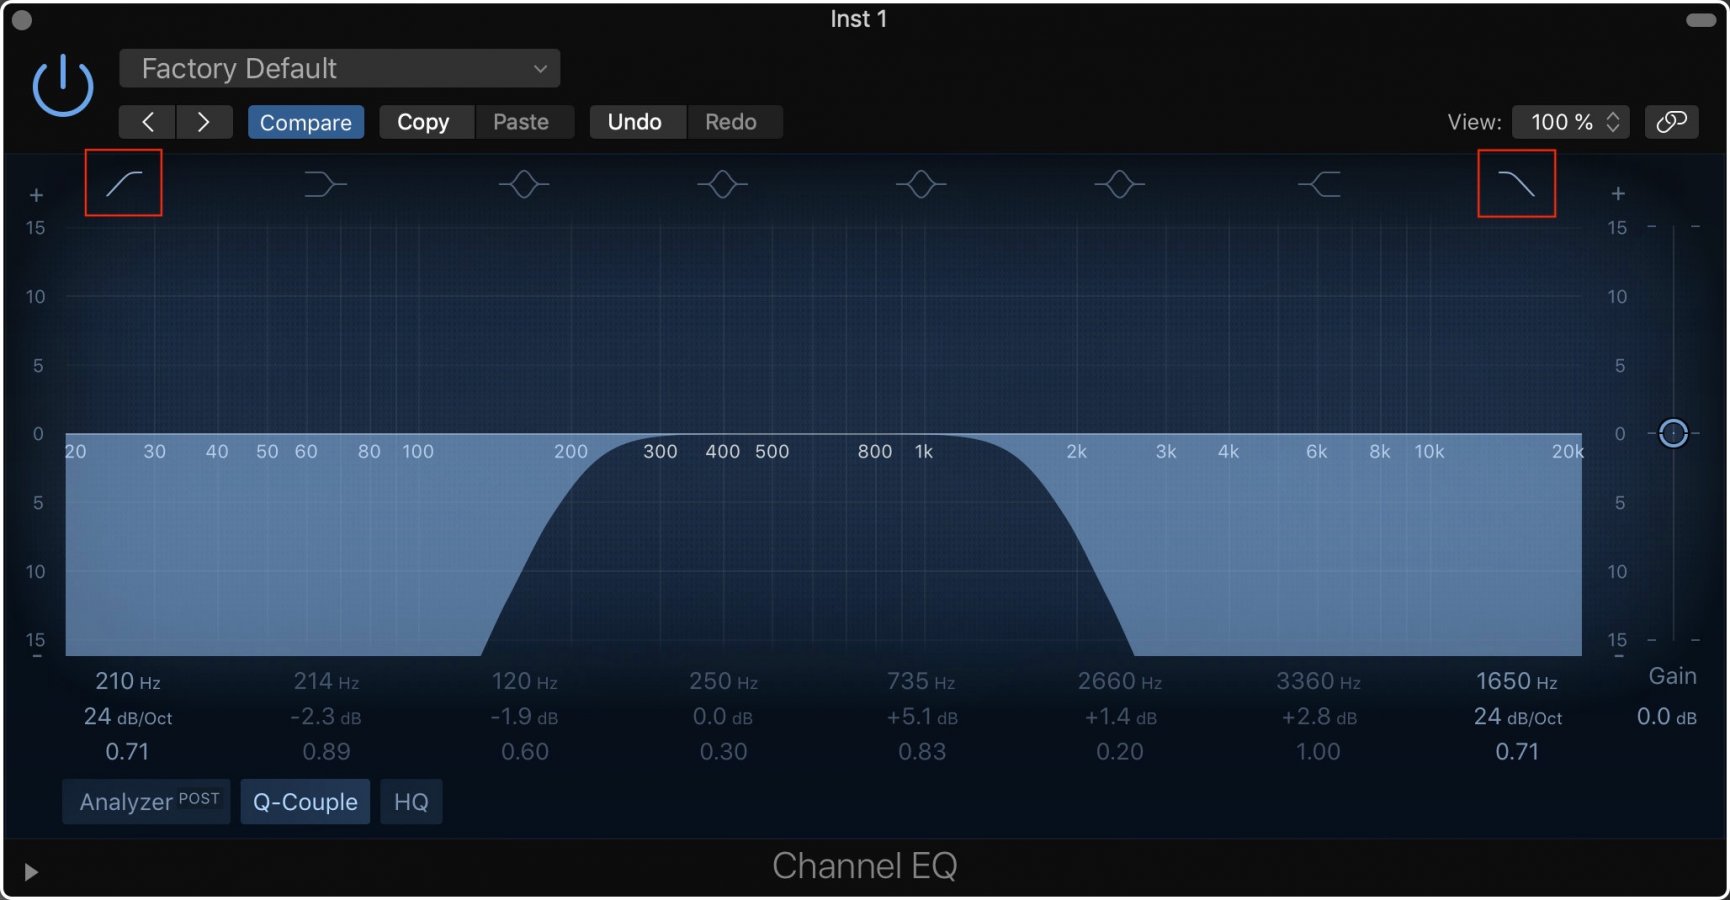The height and width of the screenshot is (900, 1730).
Task: Enable the Analyzer POST display
Action: point(146,801)
